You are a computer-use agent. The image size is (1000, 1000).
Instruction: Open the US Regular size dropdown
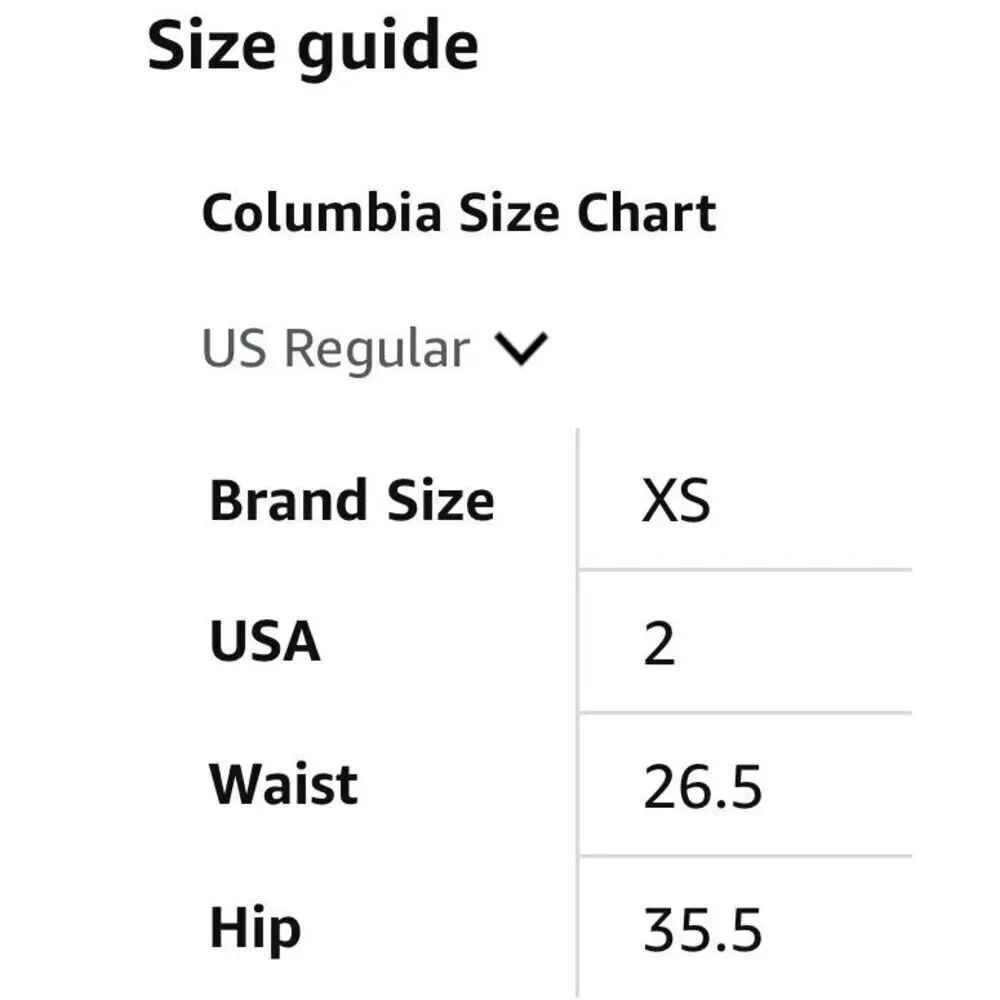pyautogui.click(x=374, y=349)
